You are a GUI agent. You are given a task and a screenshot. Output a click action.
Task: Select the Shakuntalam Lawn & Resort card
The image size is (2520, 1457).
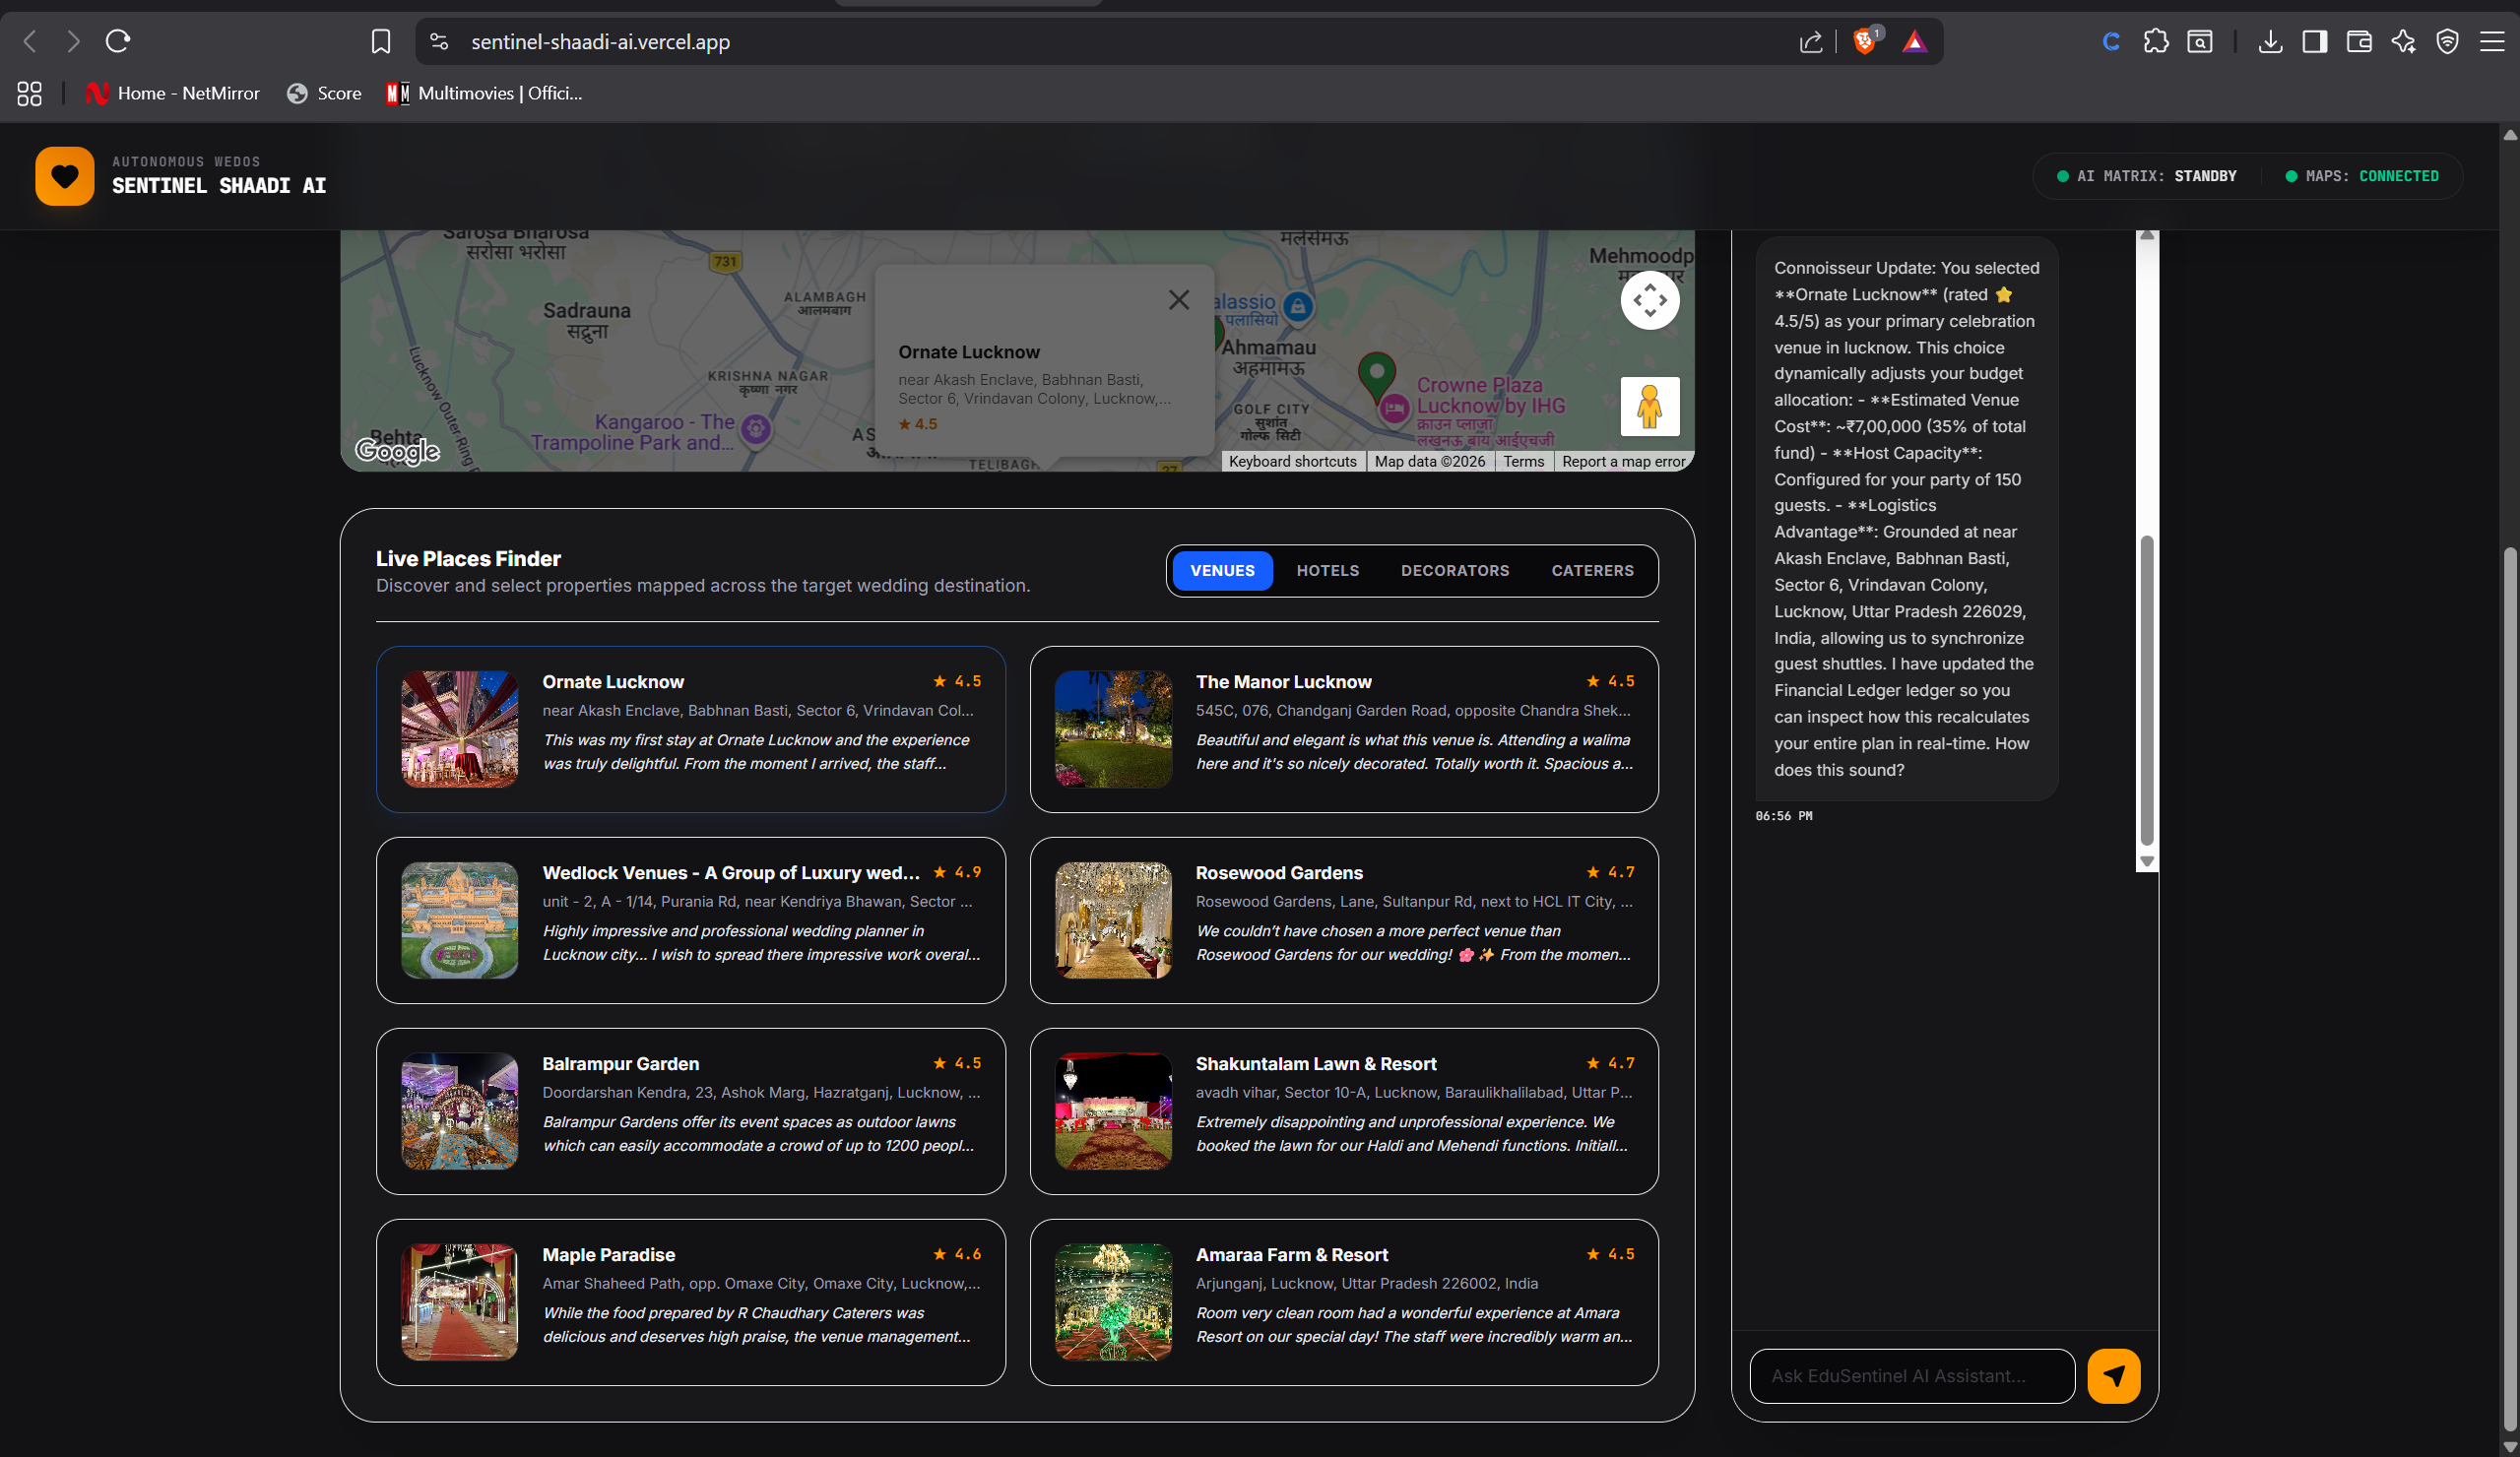click(1344, 1111)
